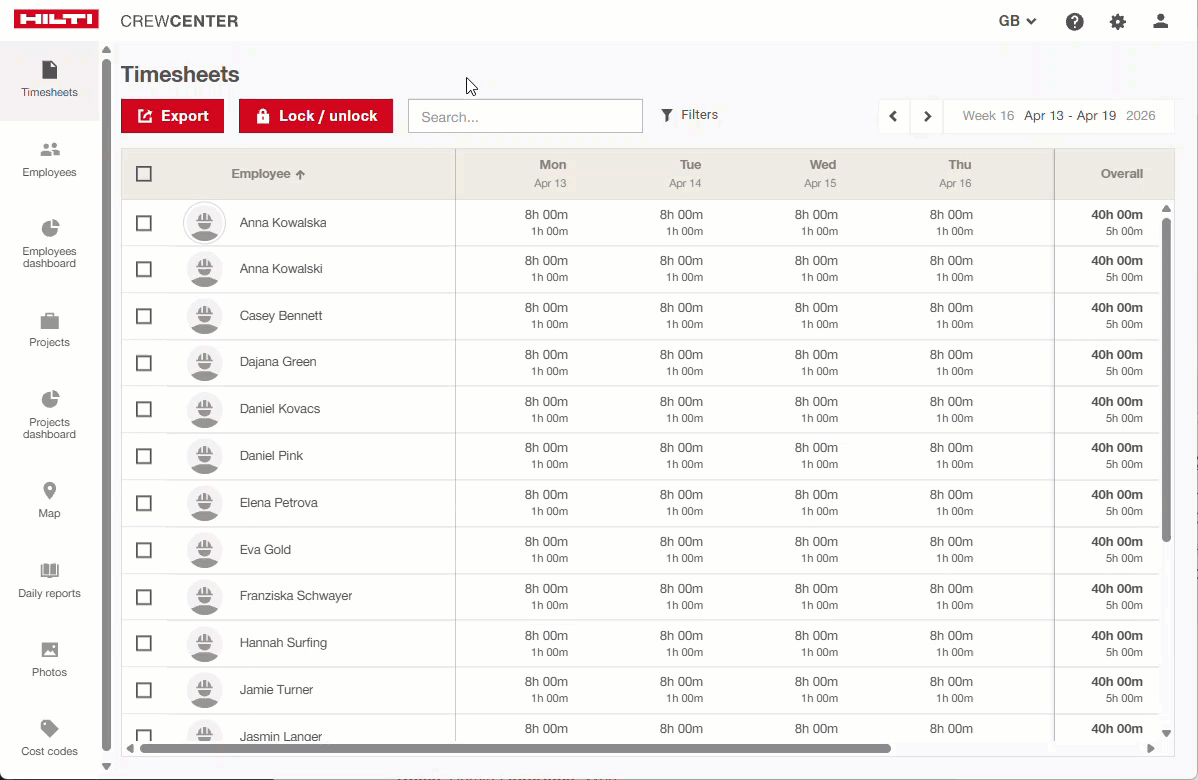Screen dimensions: 1198x780
Task: Sort by the Employee column header
Action: 268,174
